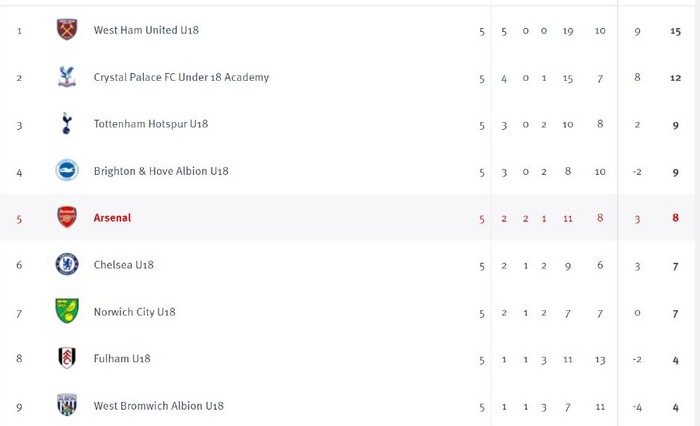
Task: Click the Crystal Palace eagle crest
Action: pyautogui.click(x=67, y=77)
